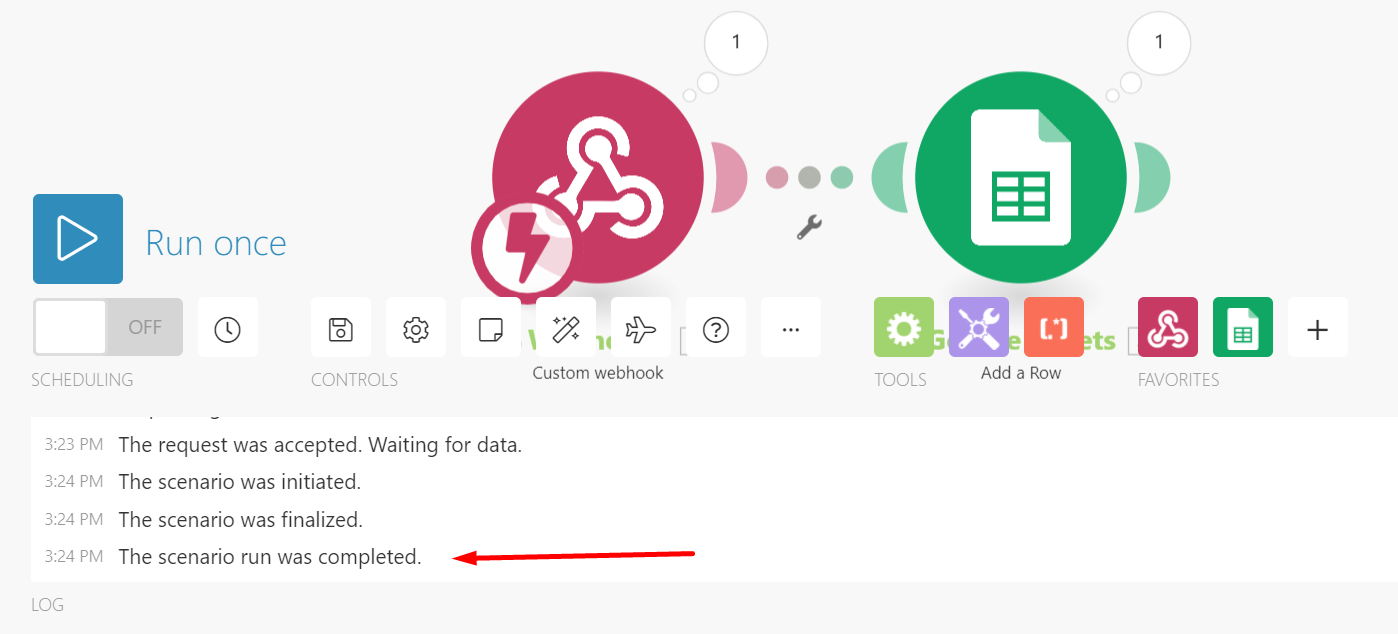Open the more options ellipsis button

pos(791,327)
